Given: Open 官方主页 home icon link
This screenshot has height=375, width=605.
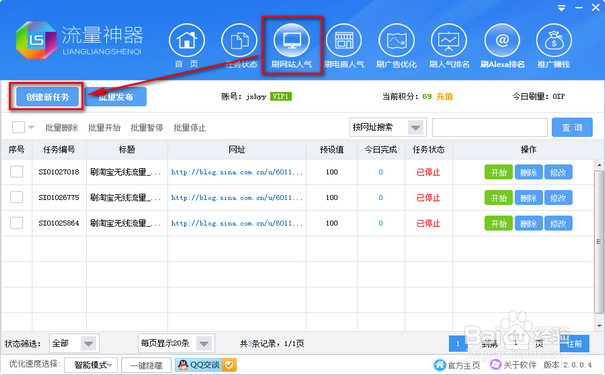Looking at the screenshot, I should [439, 365].
